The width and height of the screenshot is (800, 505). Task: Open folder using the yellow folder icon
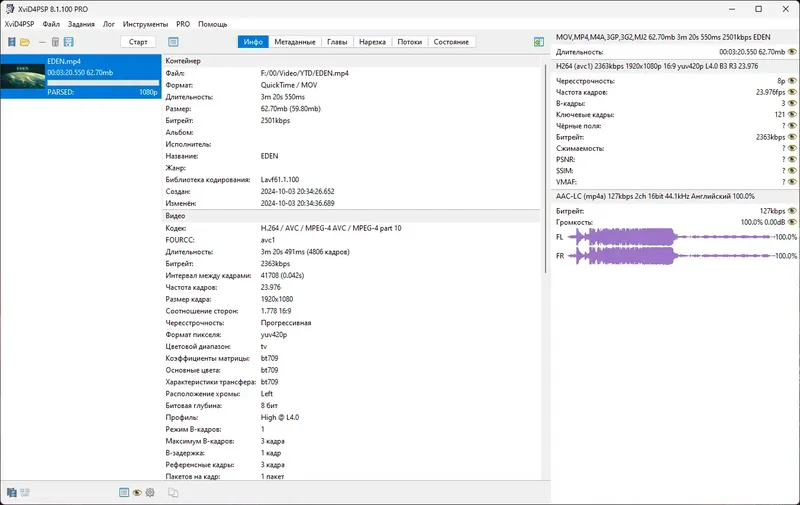(x=24, y=42)
